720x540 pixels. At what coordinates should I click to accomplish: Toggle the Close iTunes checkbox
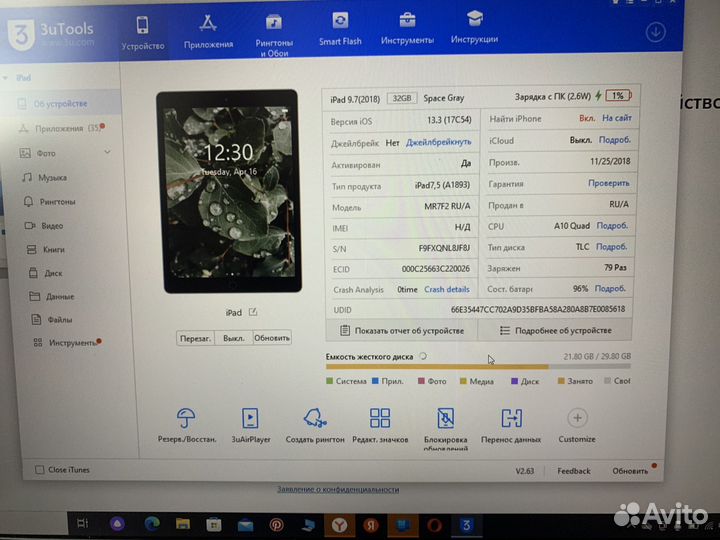pos(39,470)
